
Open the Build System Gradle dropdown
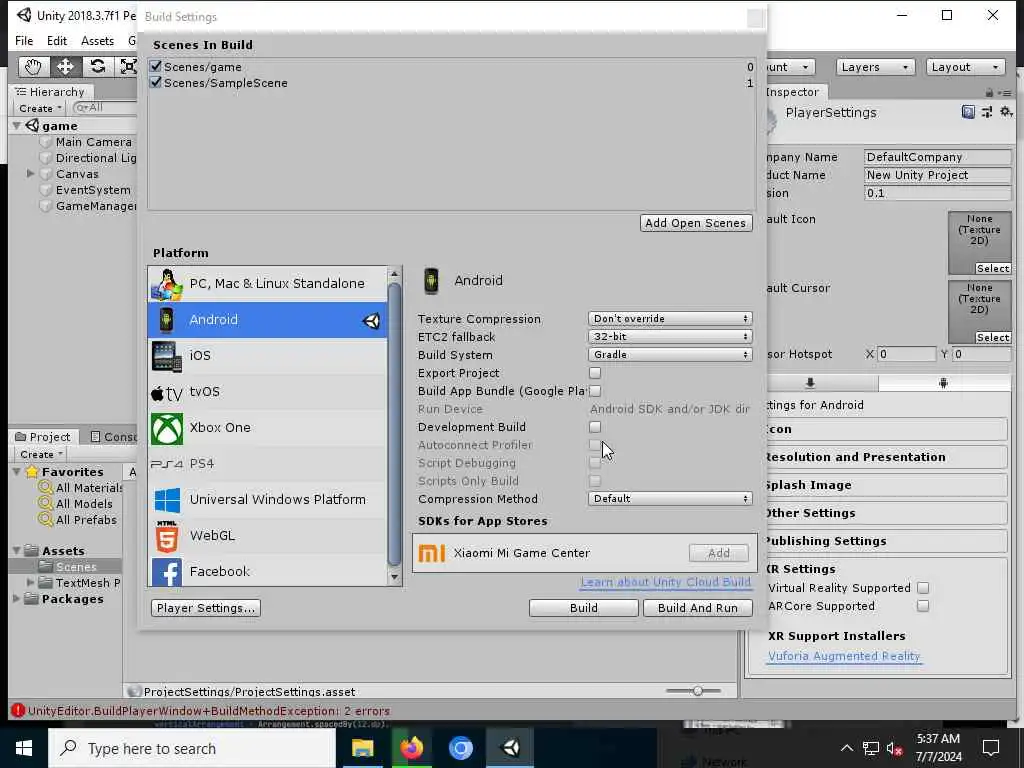pos(670,355)
